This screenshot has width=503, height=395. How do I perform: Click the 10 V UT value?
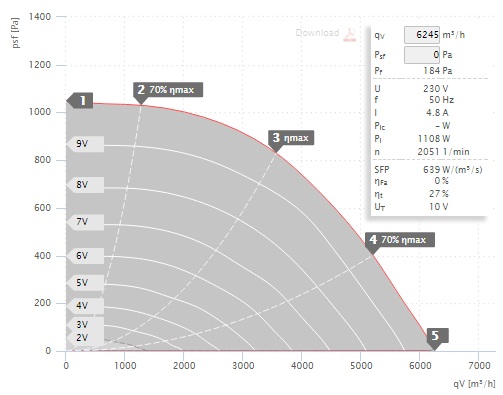(439, 207)
